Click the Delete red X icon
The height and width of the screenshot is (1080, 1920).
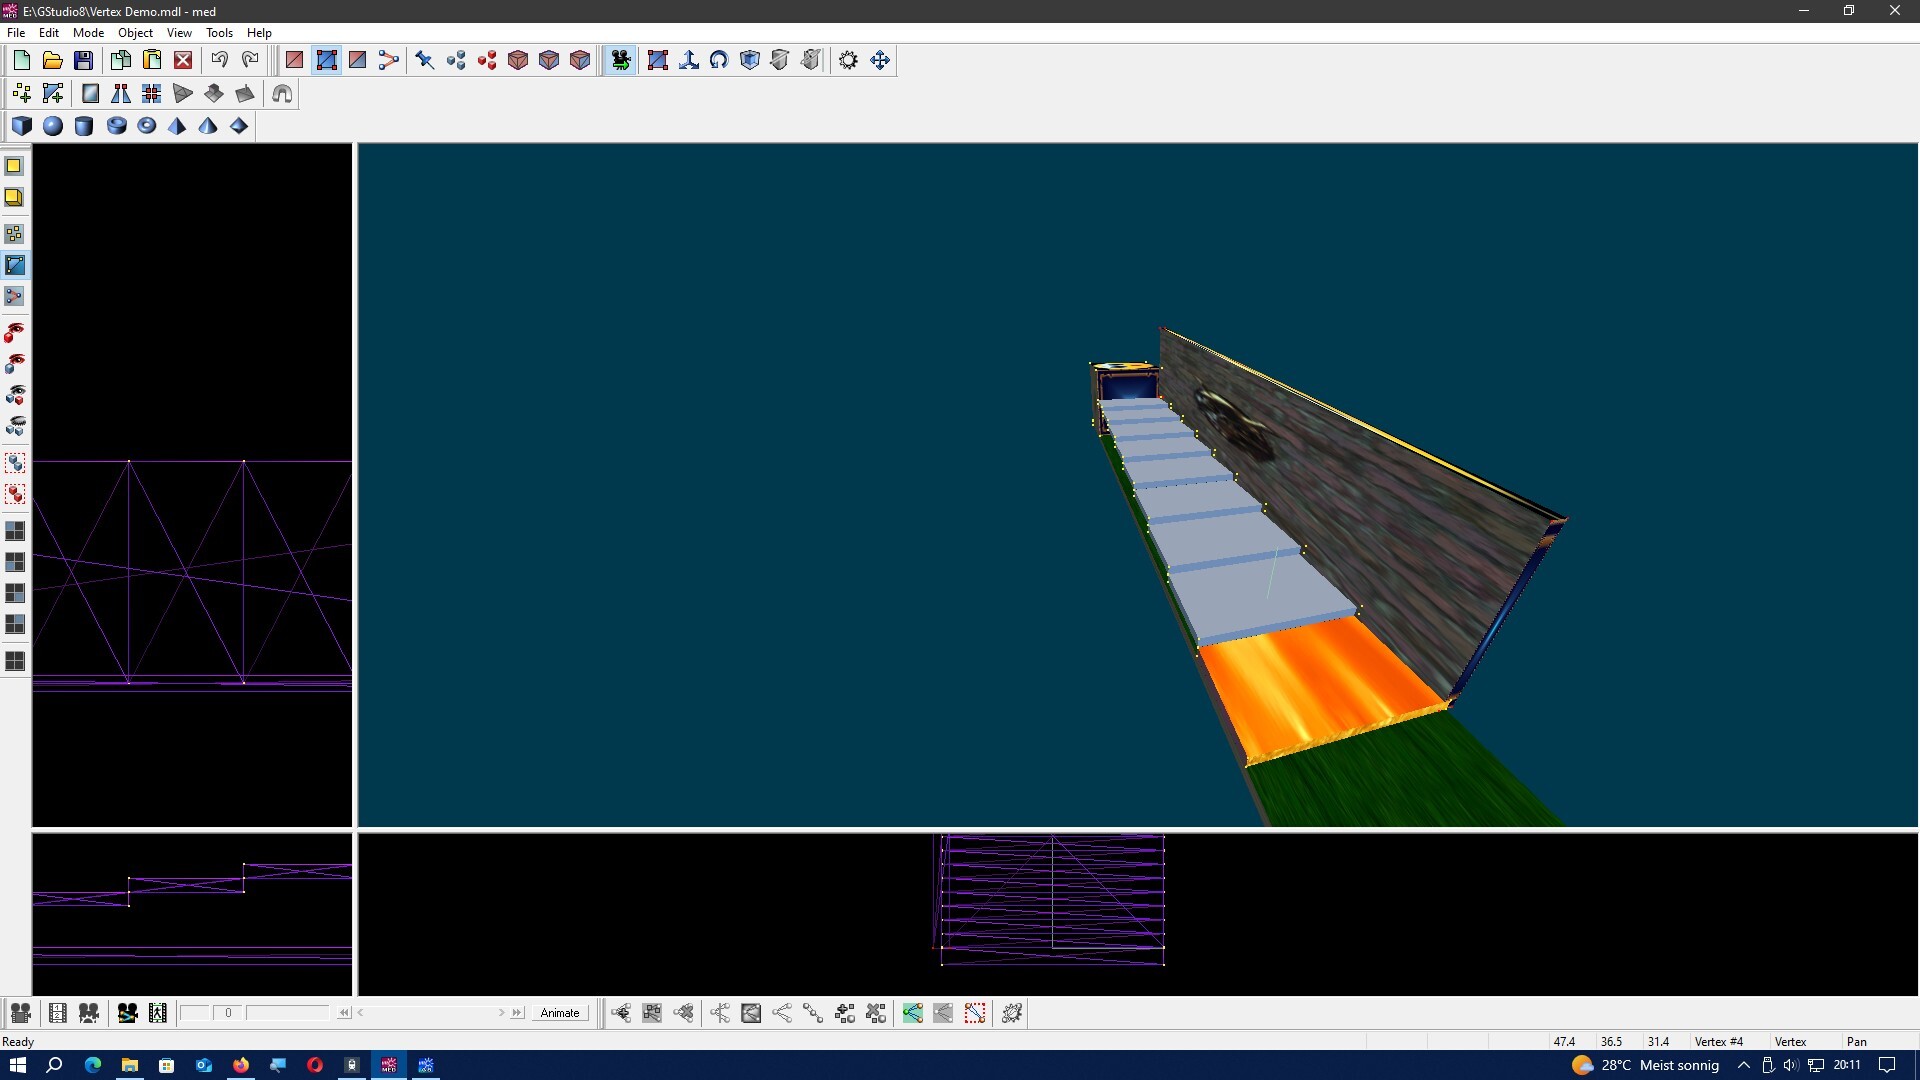pos(183,61)
